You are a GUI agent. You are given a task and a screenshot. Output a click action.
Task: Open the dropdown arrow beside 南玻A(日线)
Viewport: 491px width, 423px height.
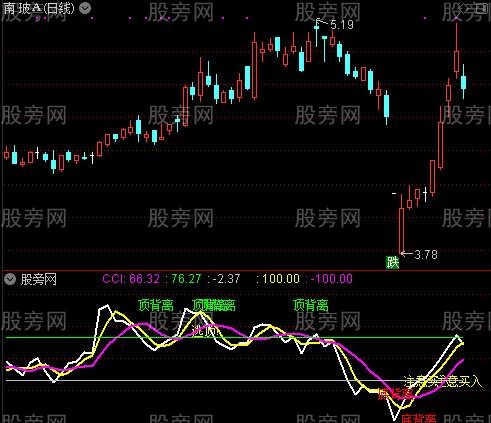(x=85, y=8)
